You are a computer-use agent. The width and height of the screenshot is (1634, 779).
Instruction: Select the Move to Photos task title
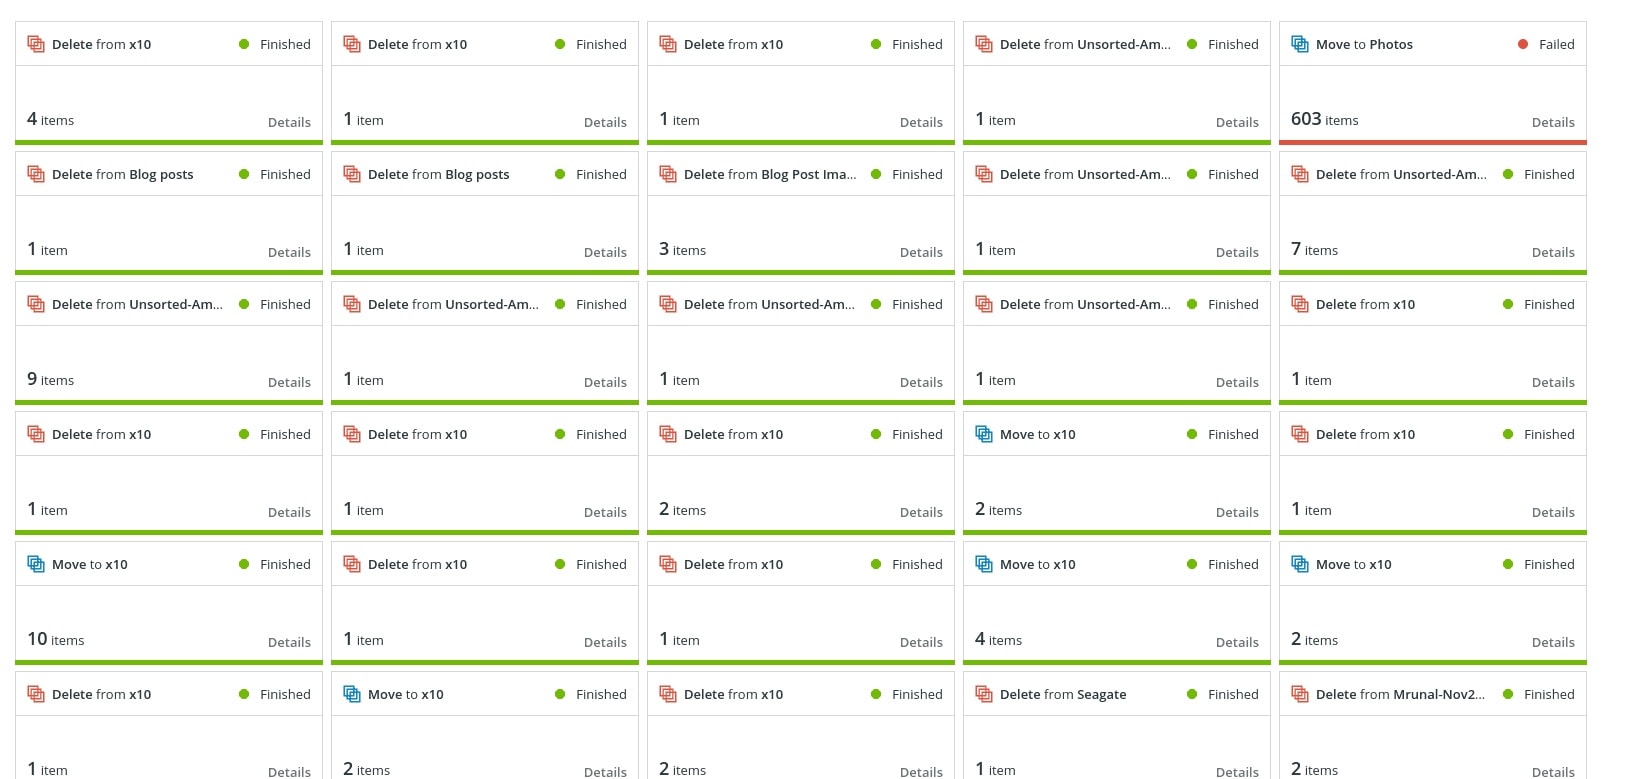(1364, 44)
